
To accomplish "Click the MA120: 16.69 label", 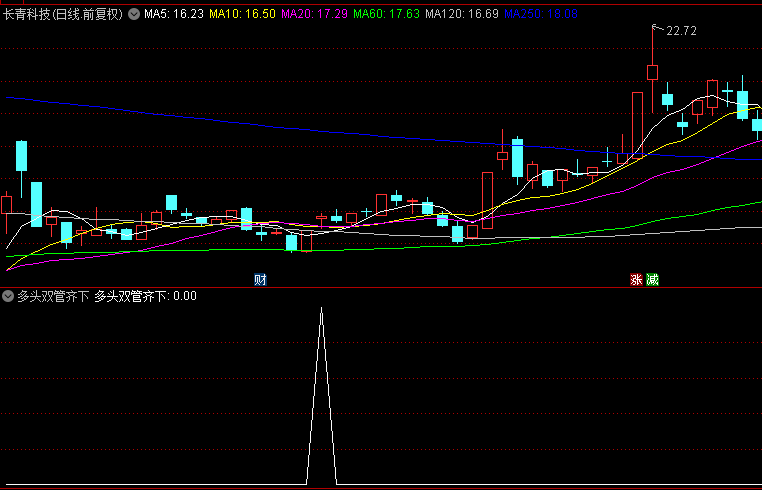I will 462,14.
